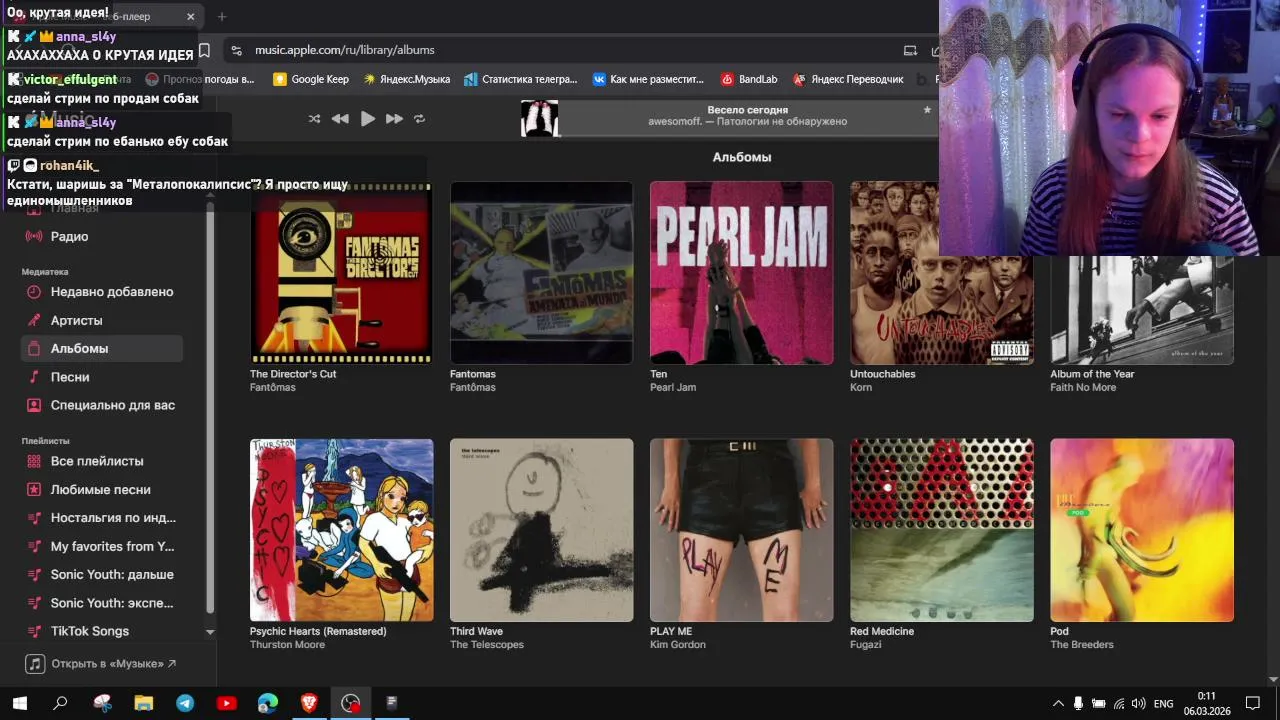Open File Explorer from the taskbar
This screenshot has height=720, width=1280.
(144, 703)
